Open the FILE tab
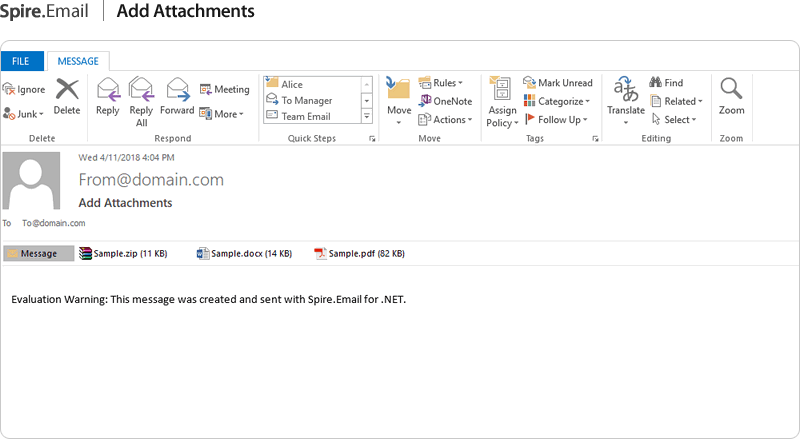800x440 pixels. [x=21, y=62]
